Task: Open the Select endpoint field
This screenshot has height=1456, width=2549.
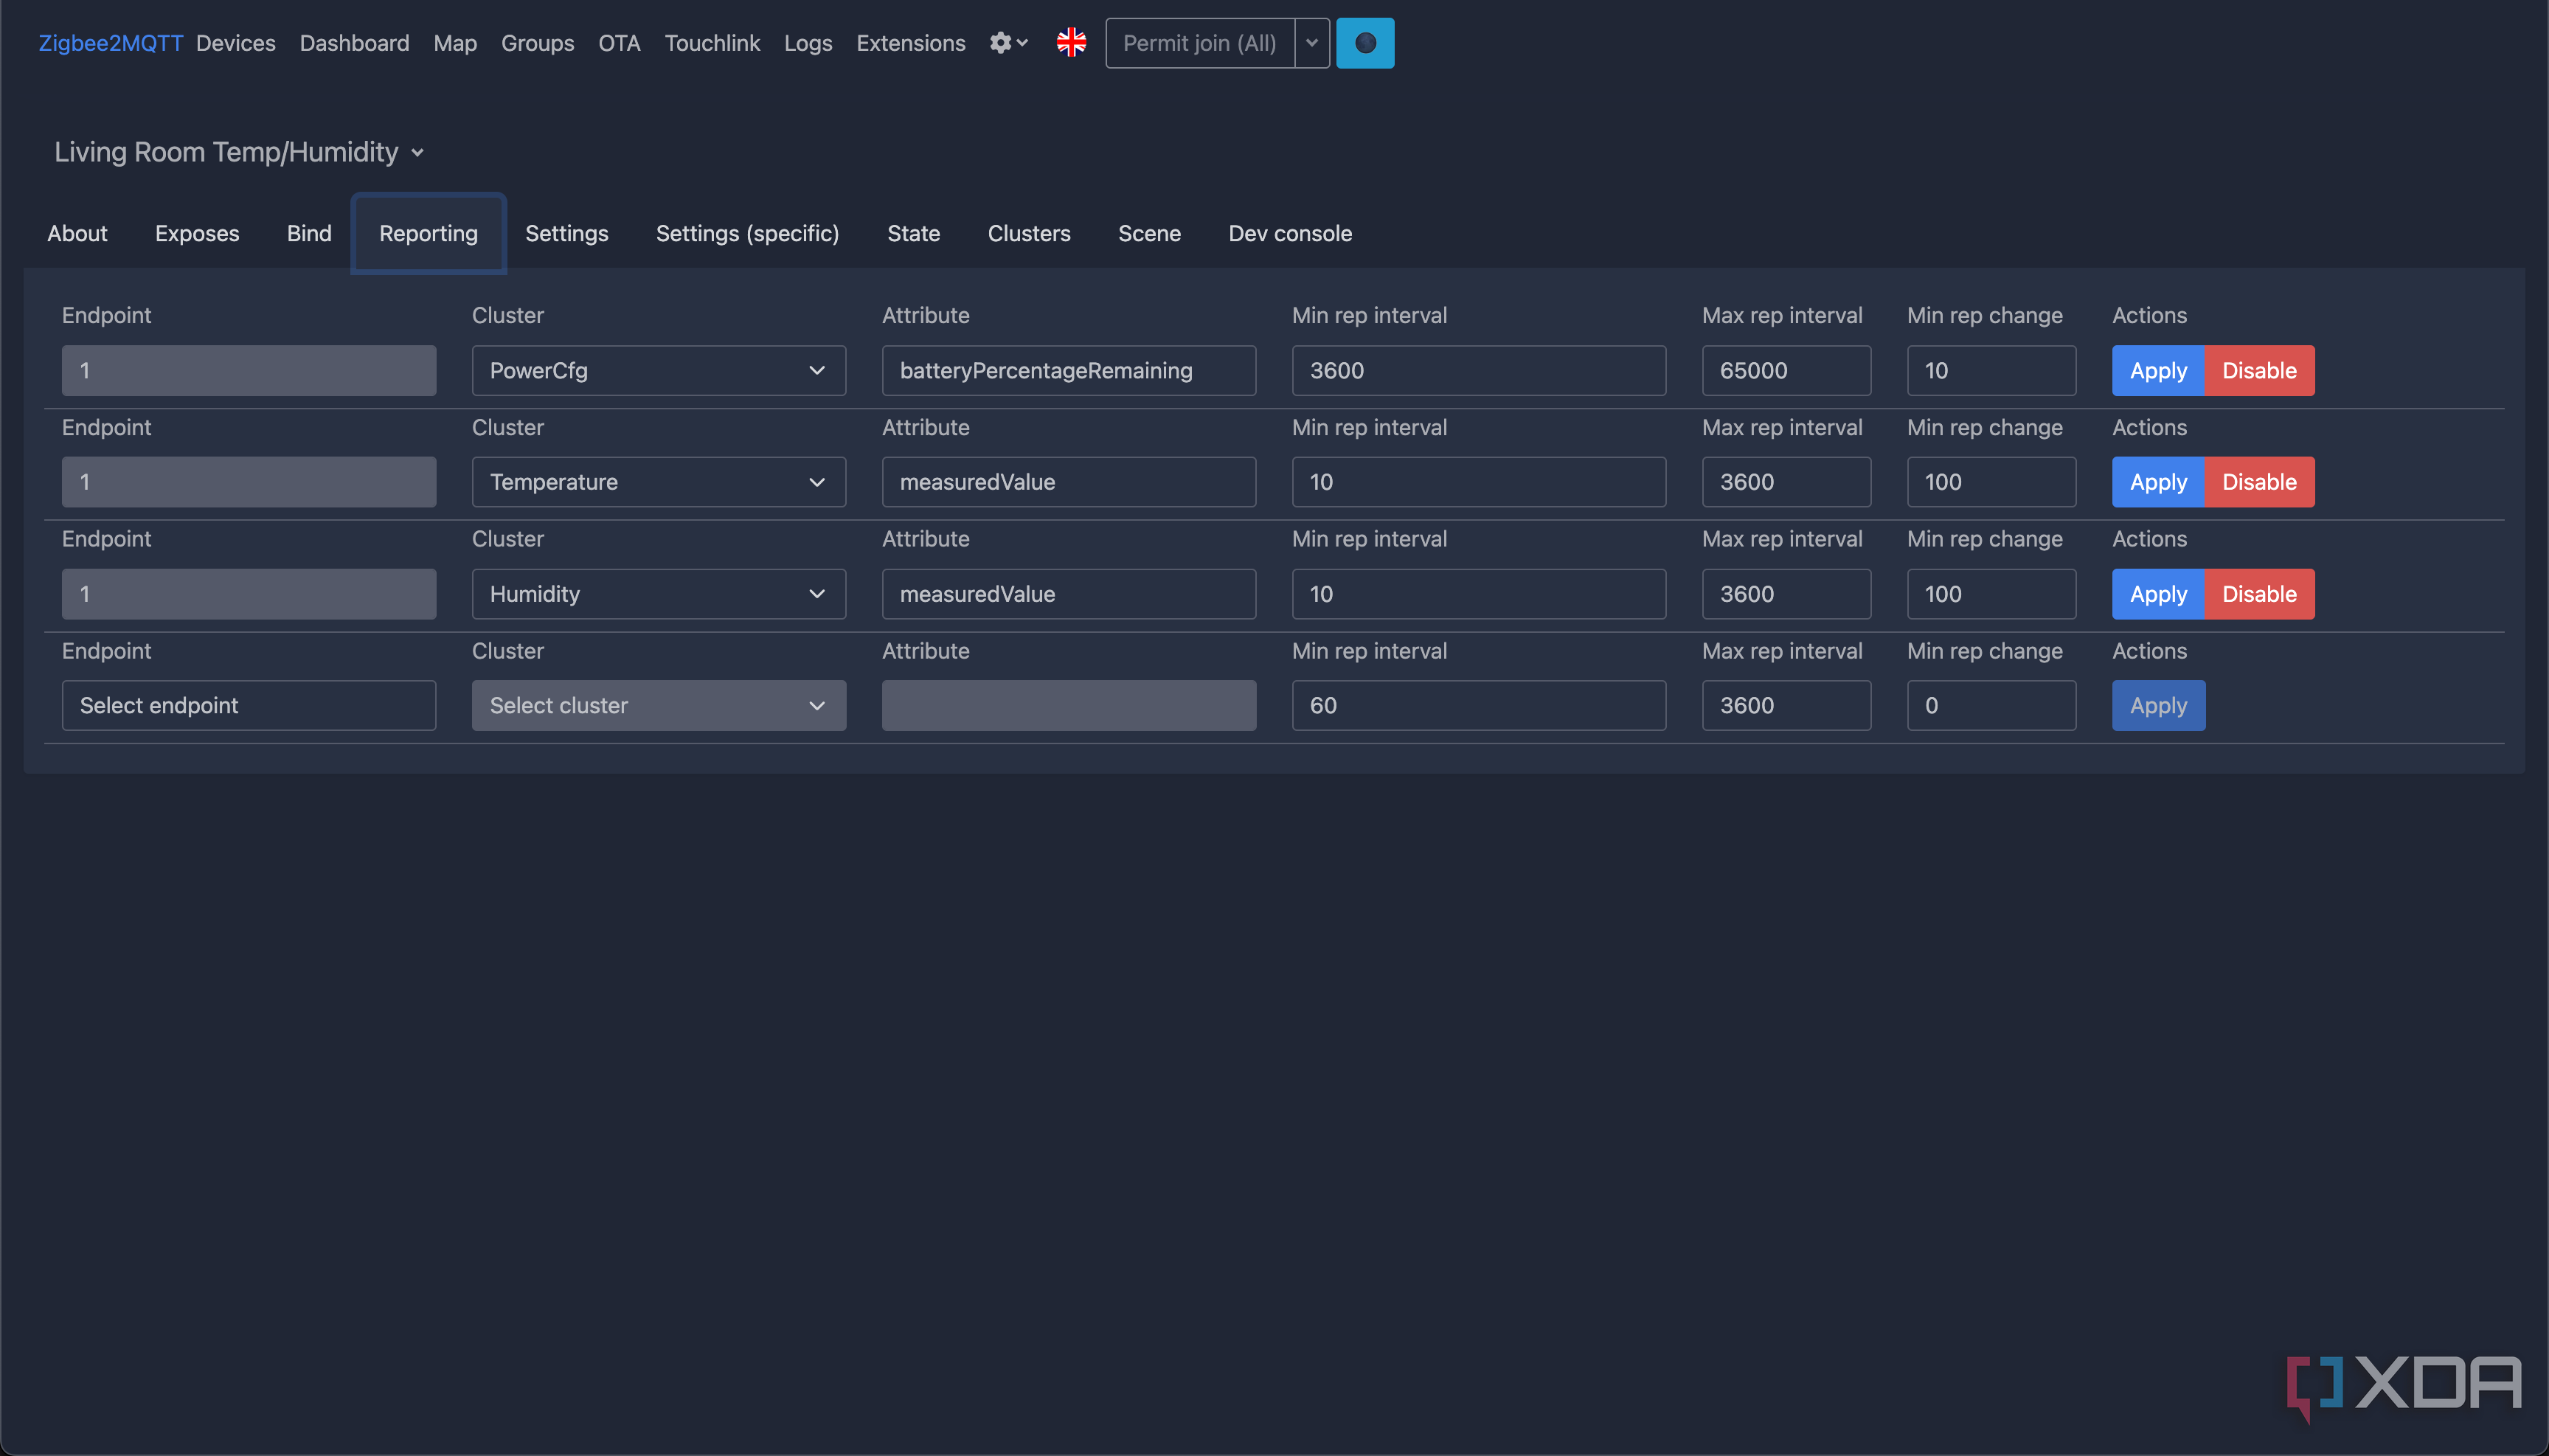Action: click(249, 706)
